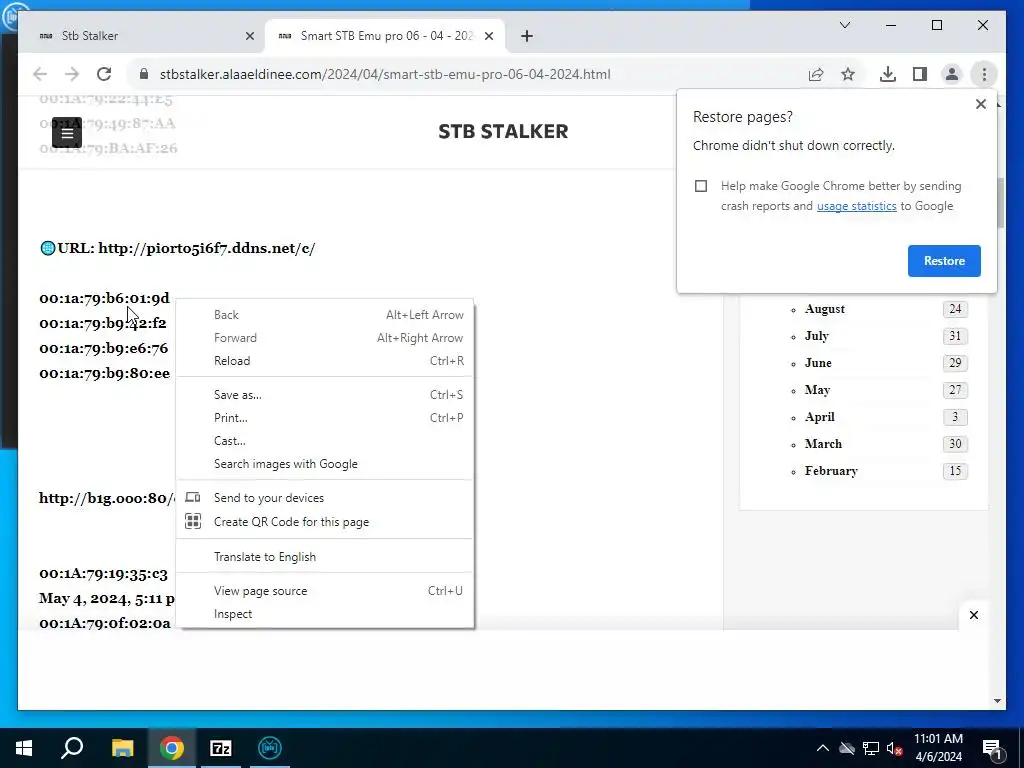Screen dimensions: 1024x768
Task: Click the Chrome taskbar icon
Action: 171,748
